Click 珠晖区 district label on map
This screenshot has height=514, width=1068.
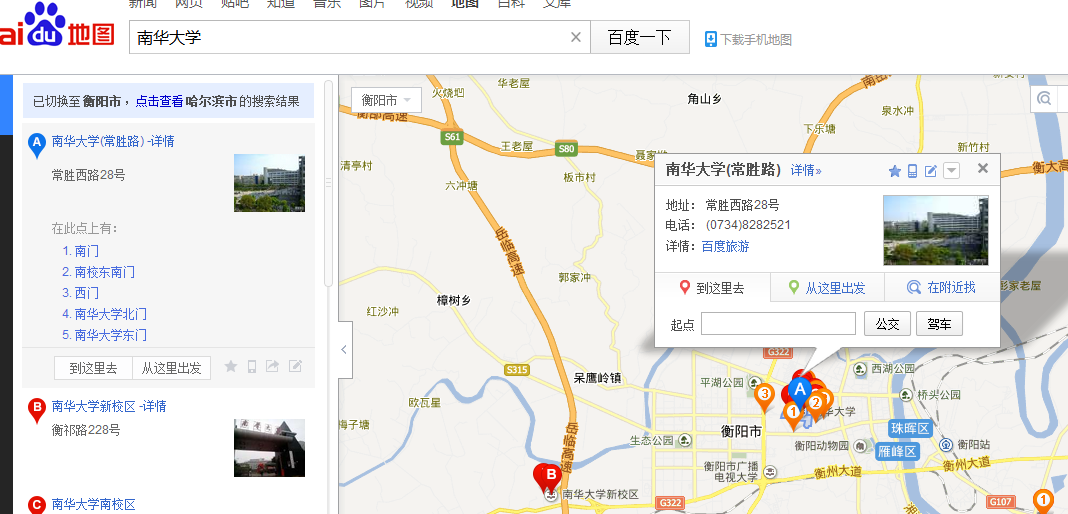click(910, 429)
